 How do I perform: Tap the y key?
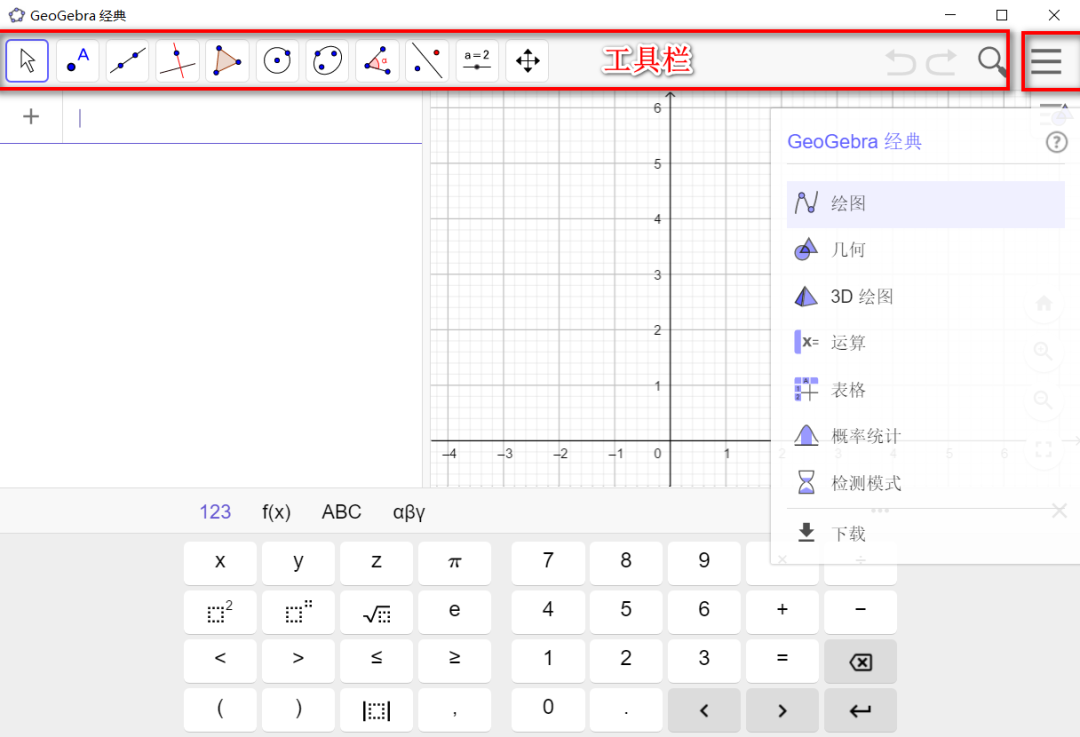298,562
